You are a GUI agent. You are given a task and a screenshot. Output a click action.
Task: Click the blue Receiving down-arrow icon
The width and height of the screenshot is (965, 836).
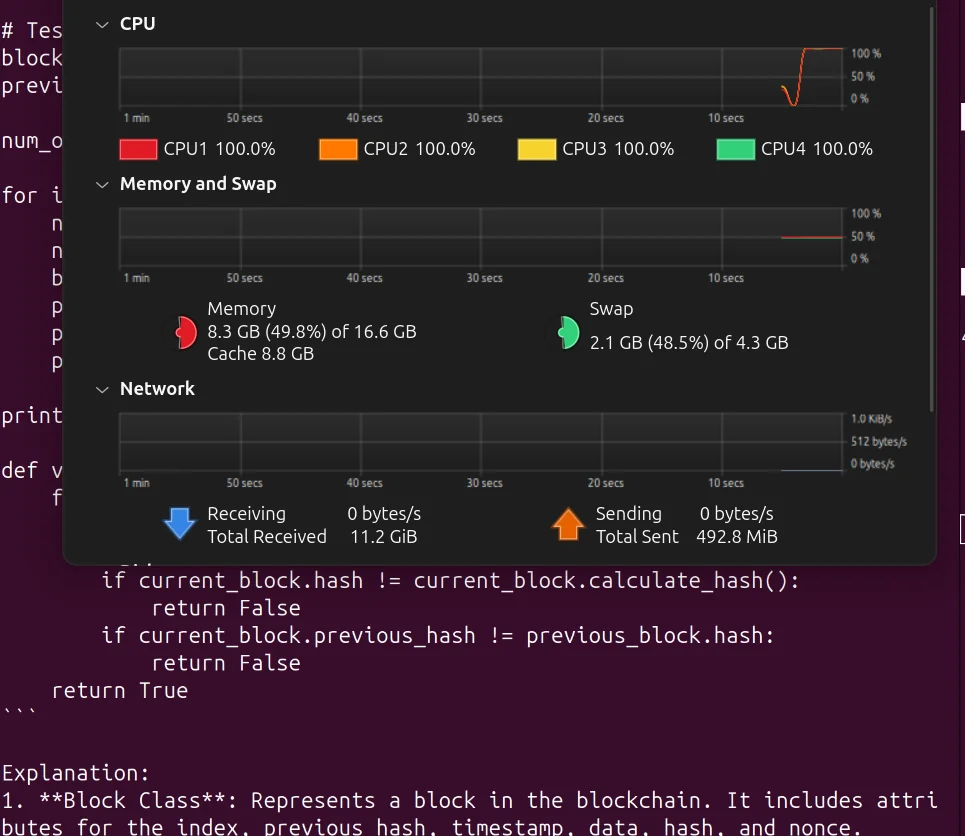tap(179, 524)
